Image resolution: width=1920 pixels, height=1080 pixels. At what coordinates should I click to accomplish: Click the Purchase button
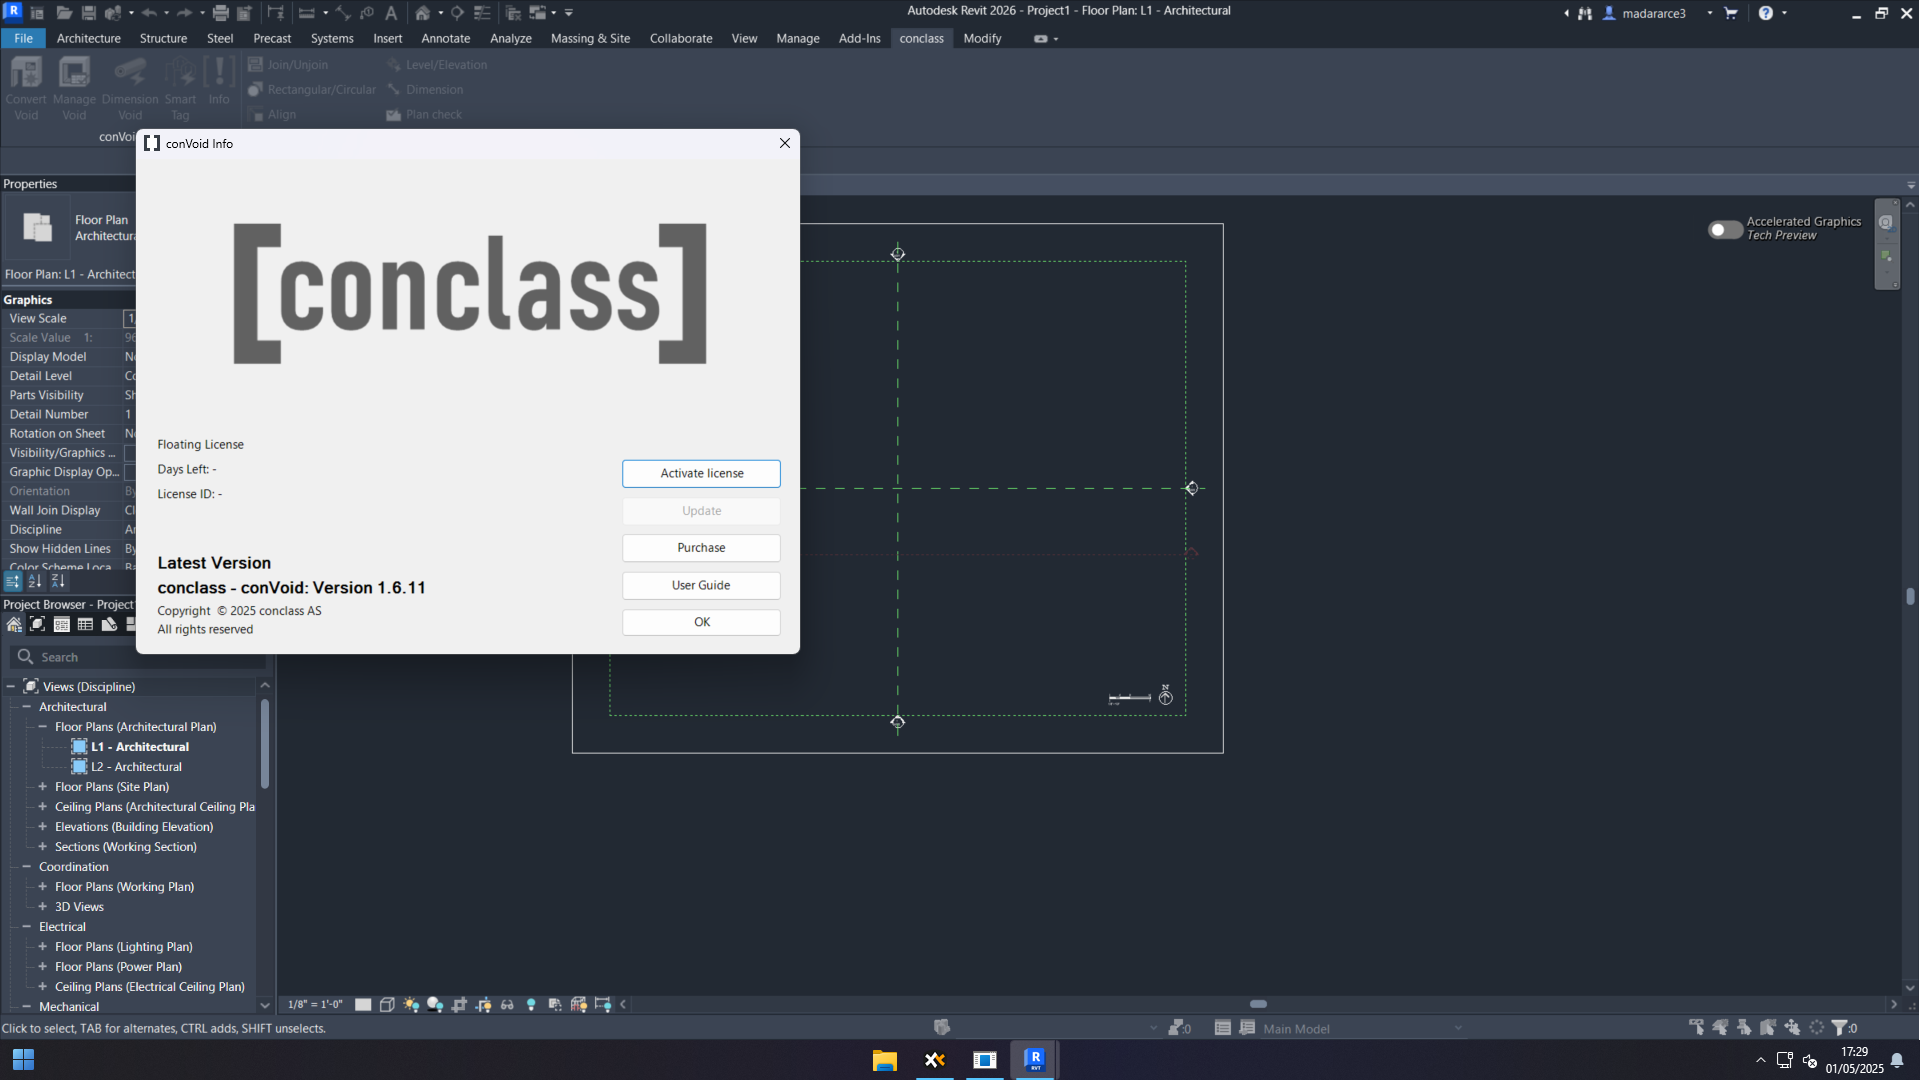pyautogui.click(x=701, y=548)
